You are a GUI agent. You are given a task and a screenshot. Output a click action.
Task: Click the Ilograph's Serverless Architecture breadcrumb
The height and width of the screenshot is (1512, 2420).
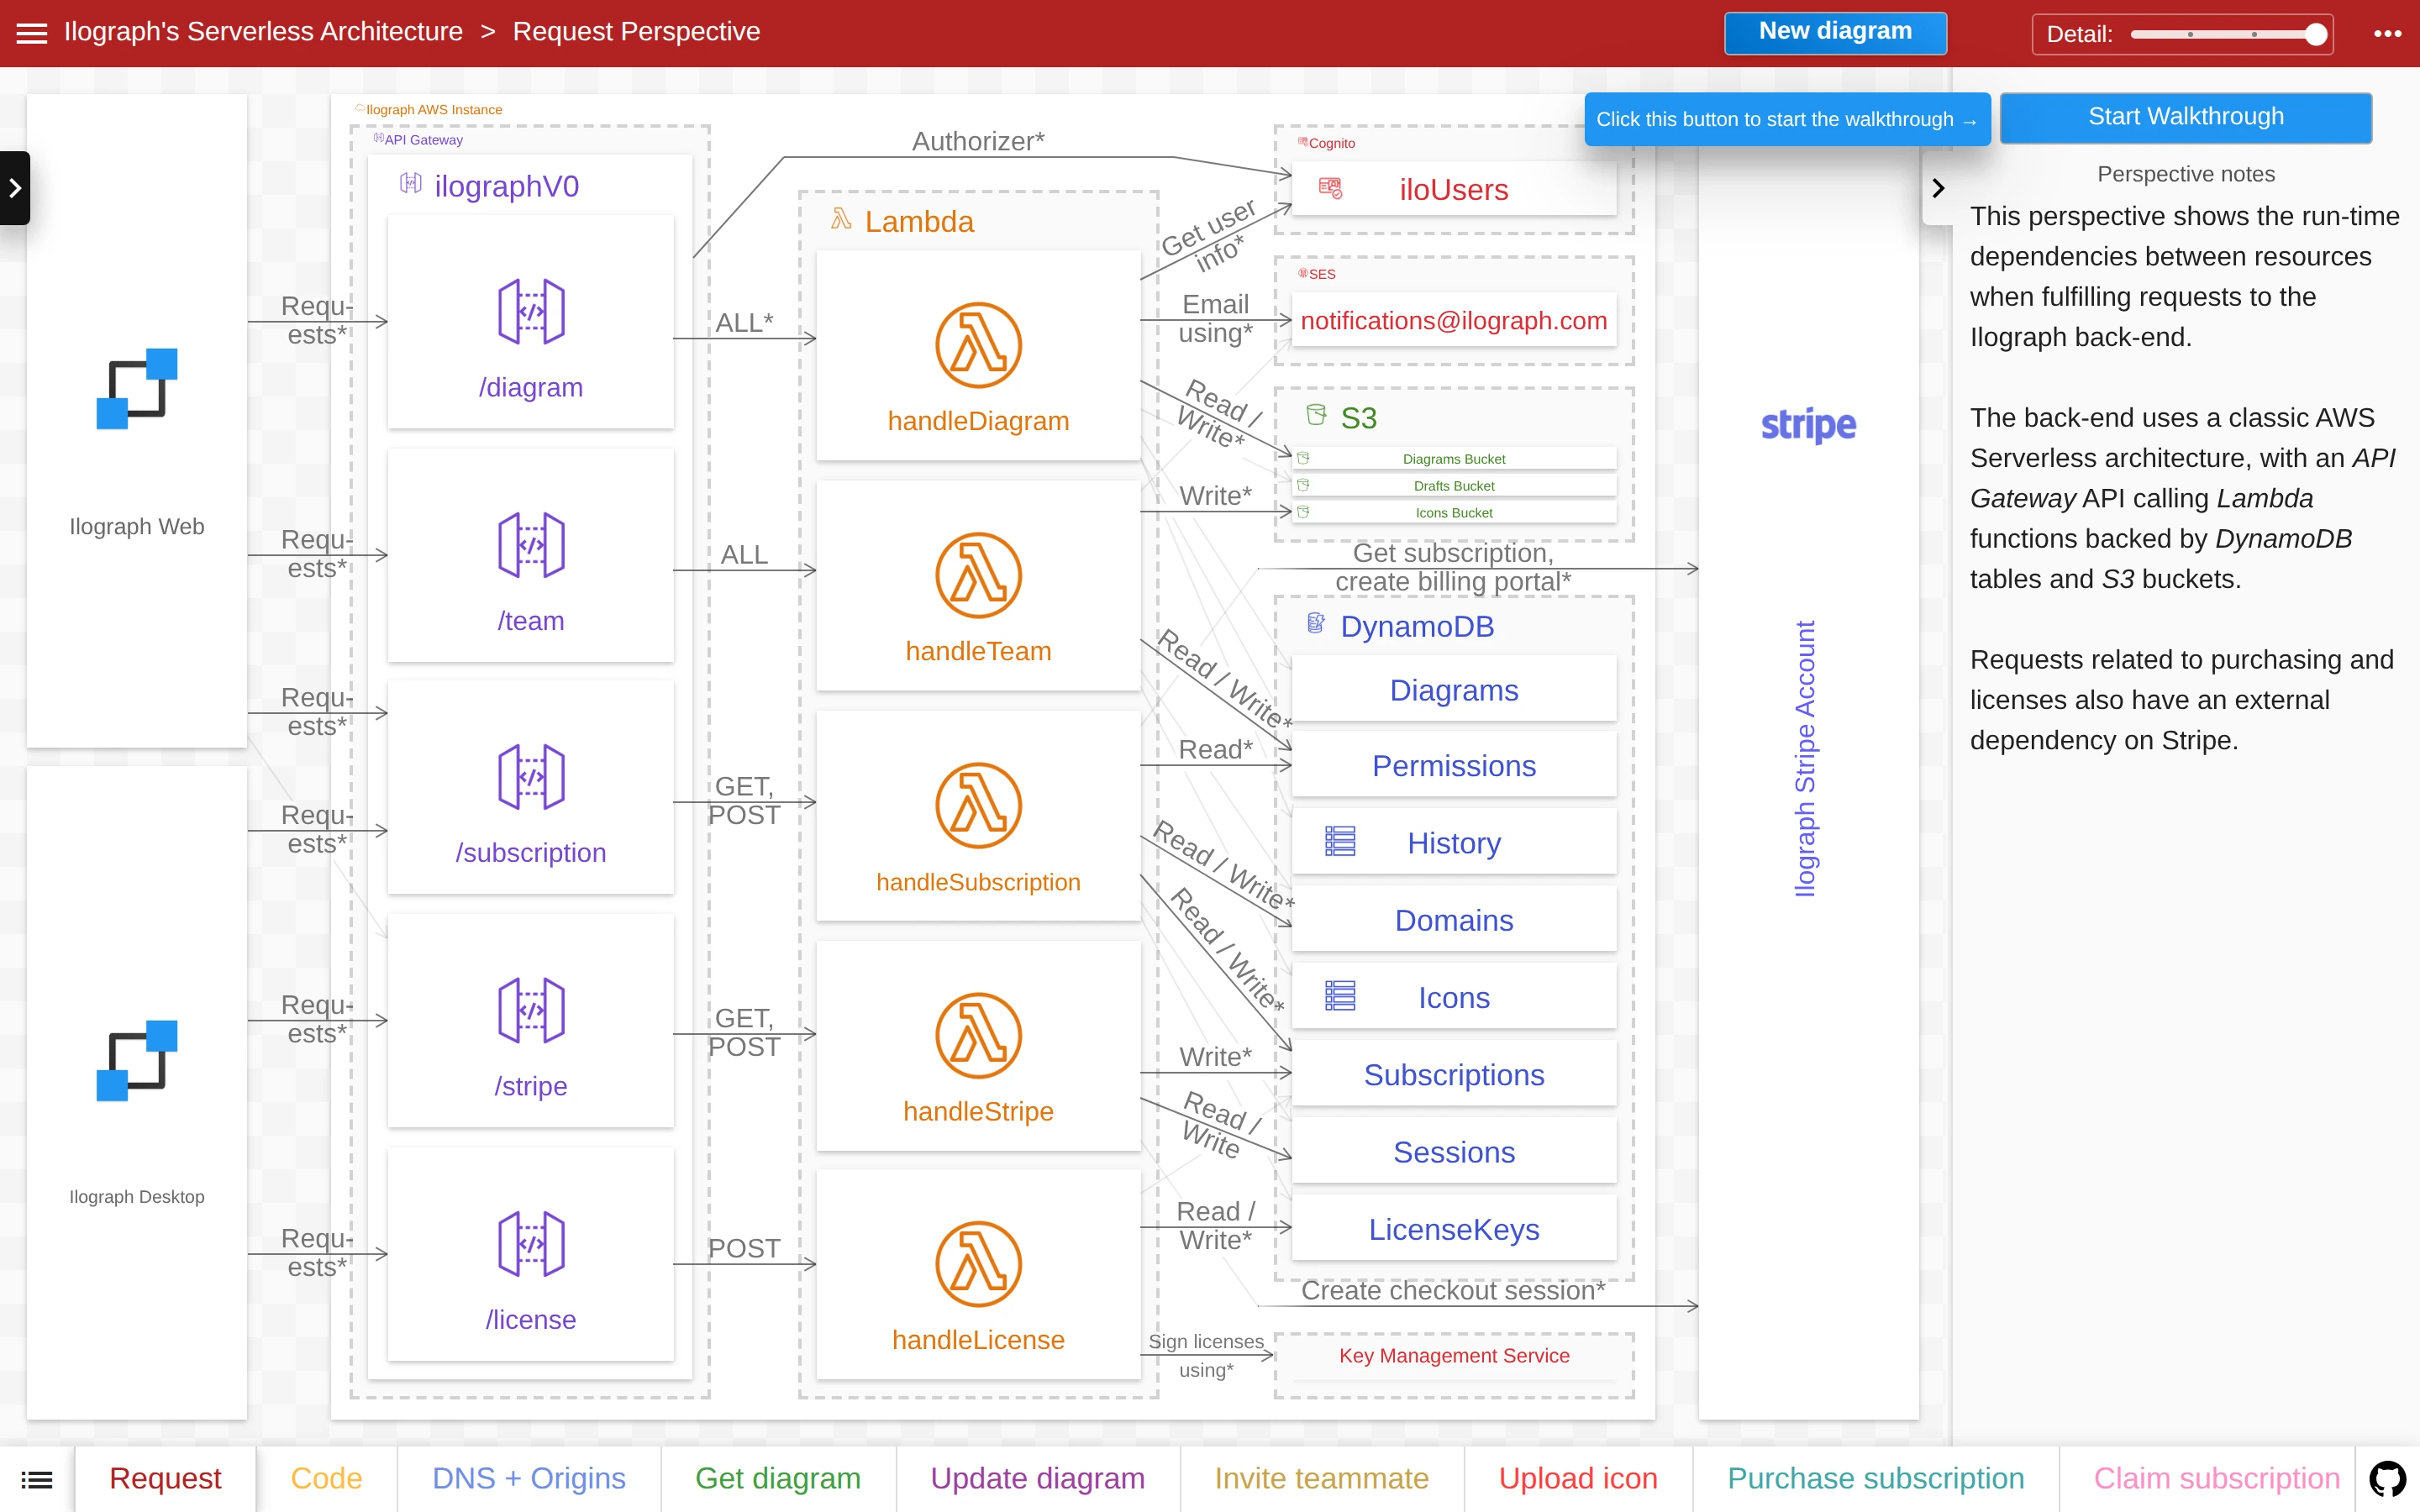264,32
